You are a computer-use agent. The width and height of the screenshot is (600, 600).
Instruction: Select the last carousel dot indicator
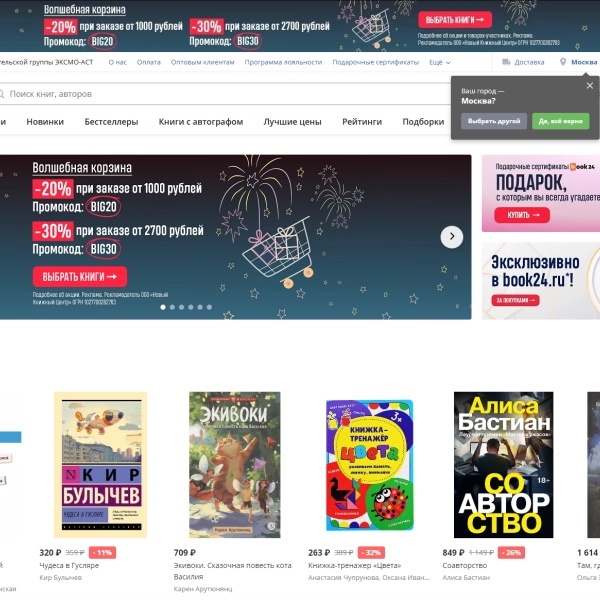click(x=209, y=307)
